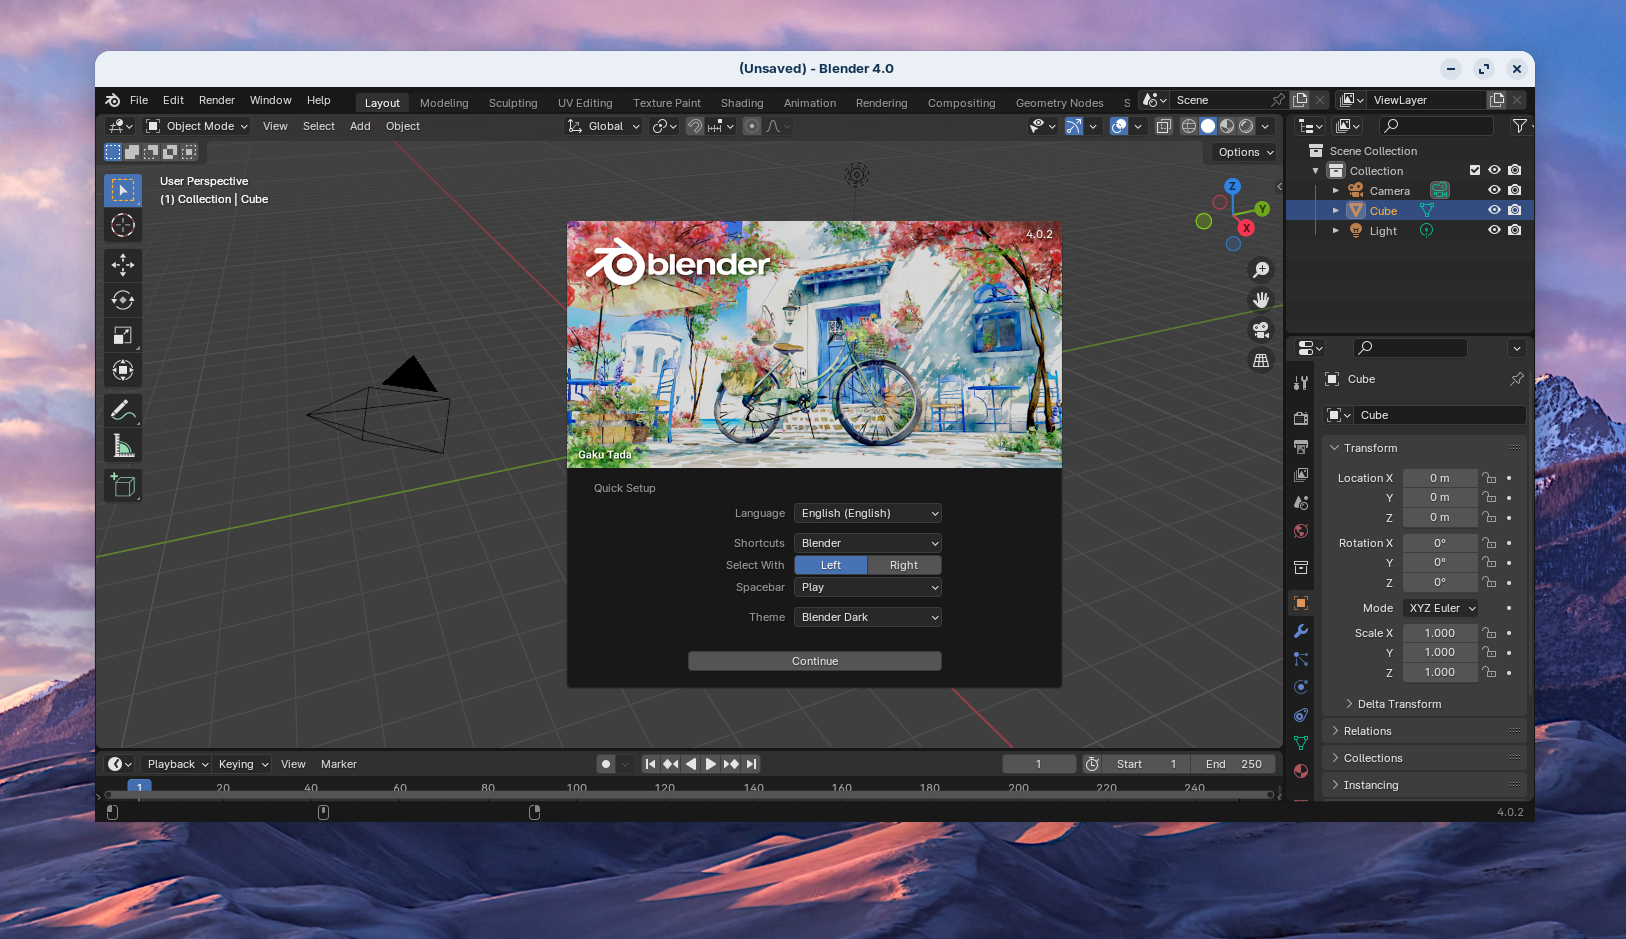Open the Render menu

[x=217, y=100]
